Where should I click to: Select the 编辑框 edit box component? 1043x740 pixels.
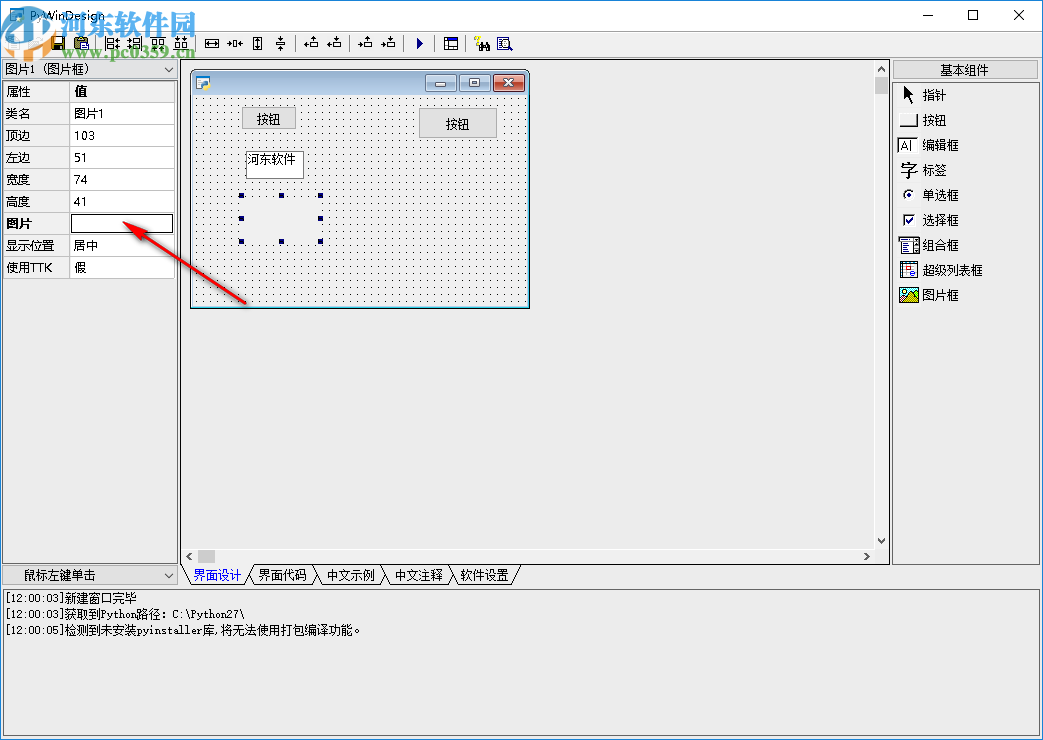tap(929, 145)
